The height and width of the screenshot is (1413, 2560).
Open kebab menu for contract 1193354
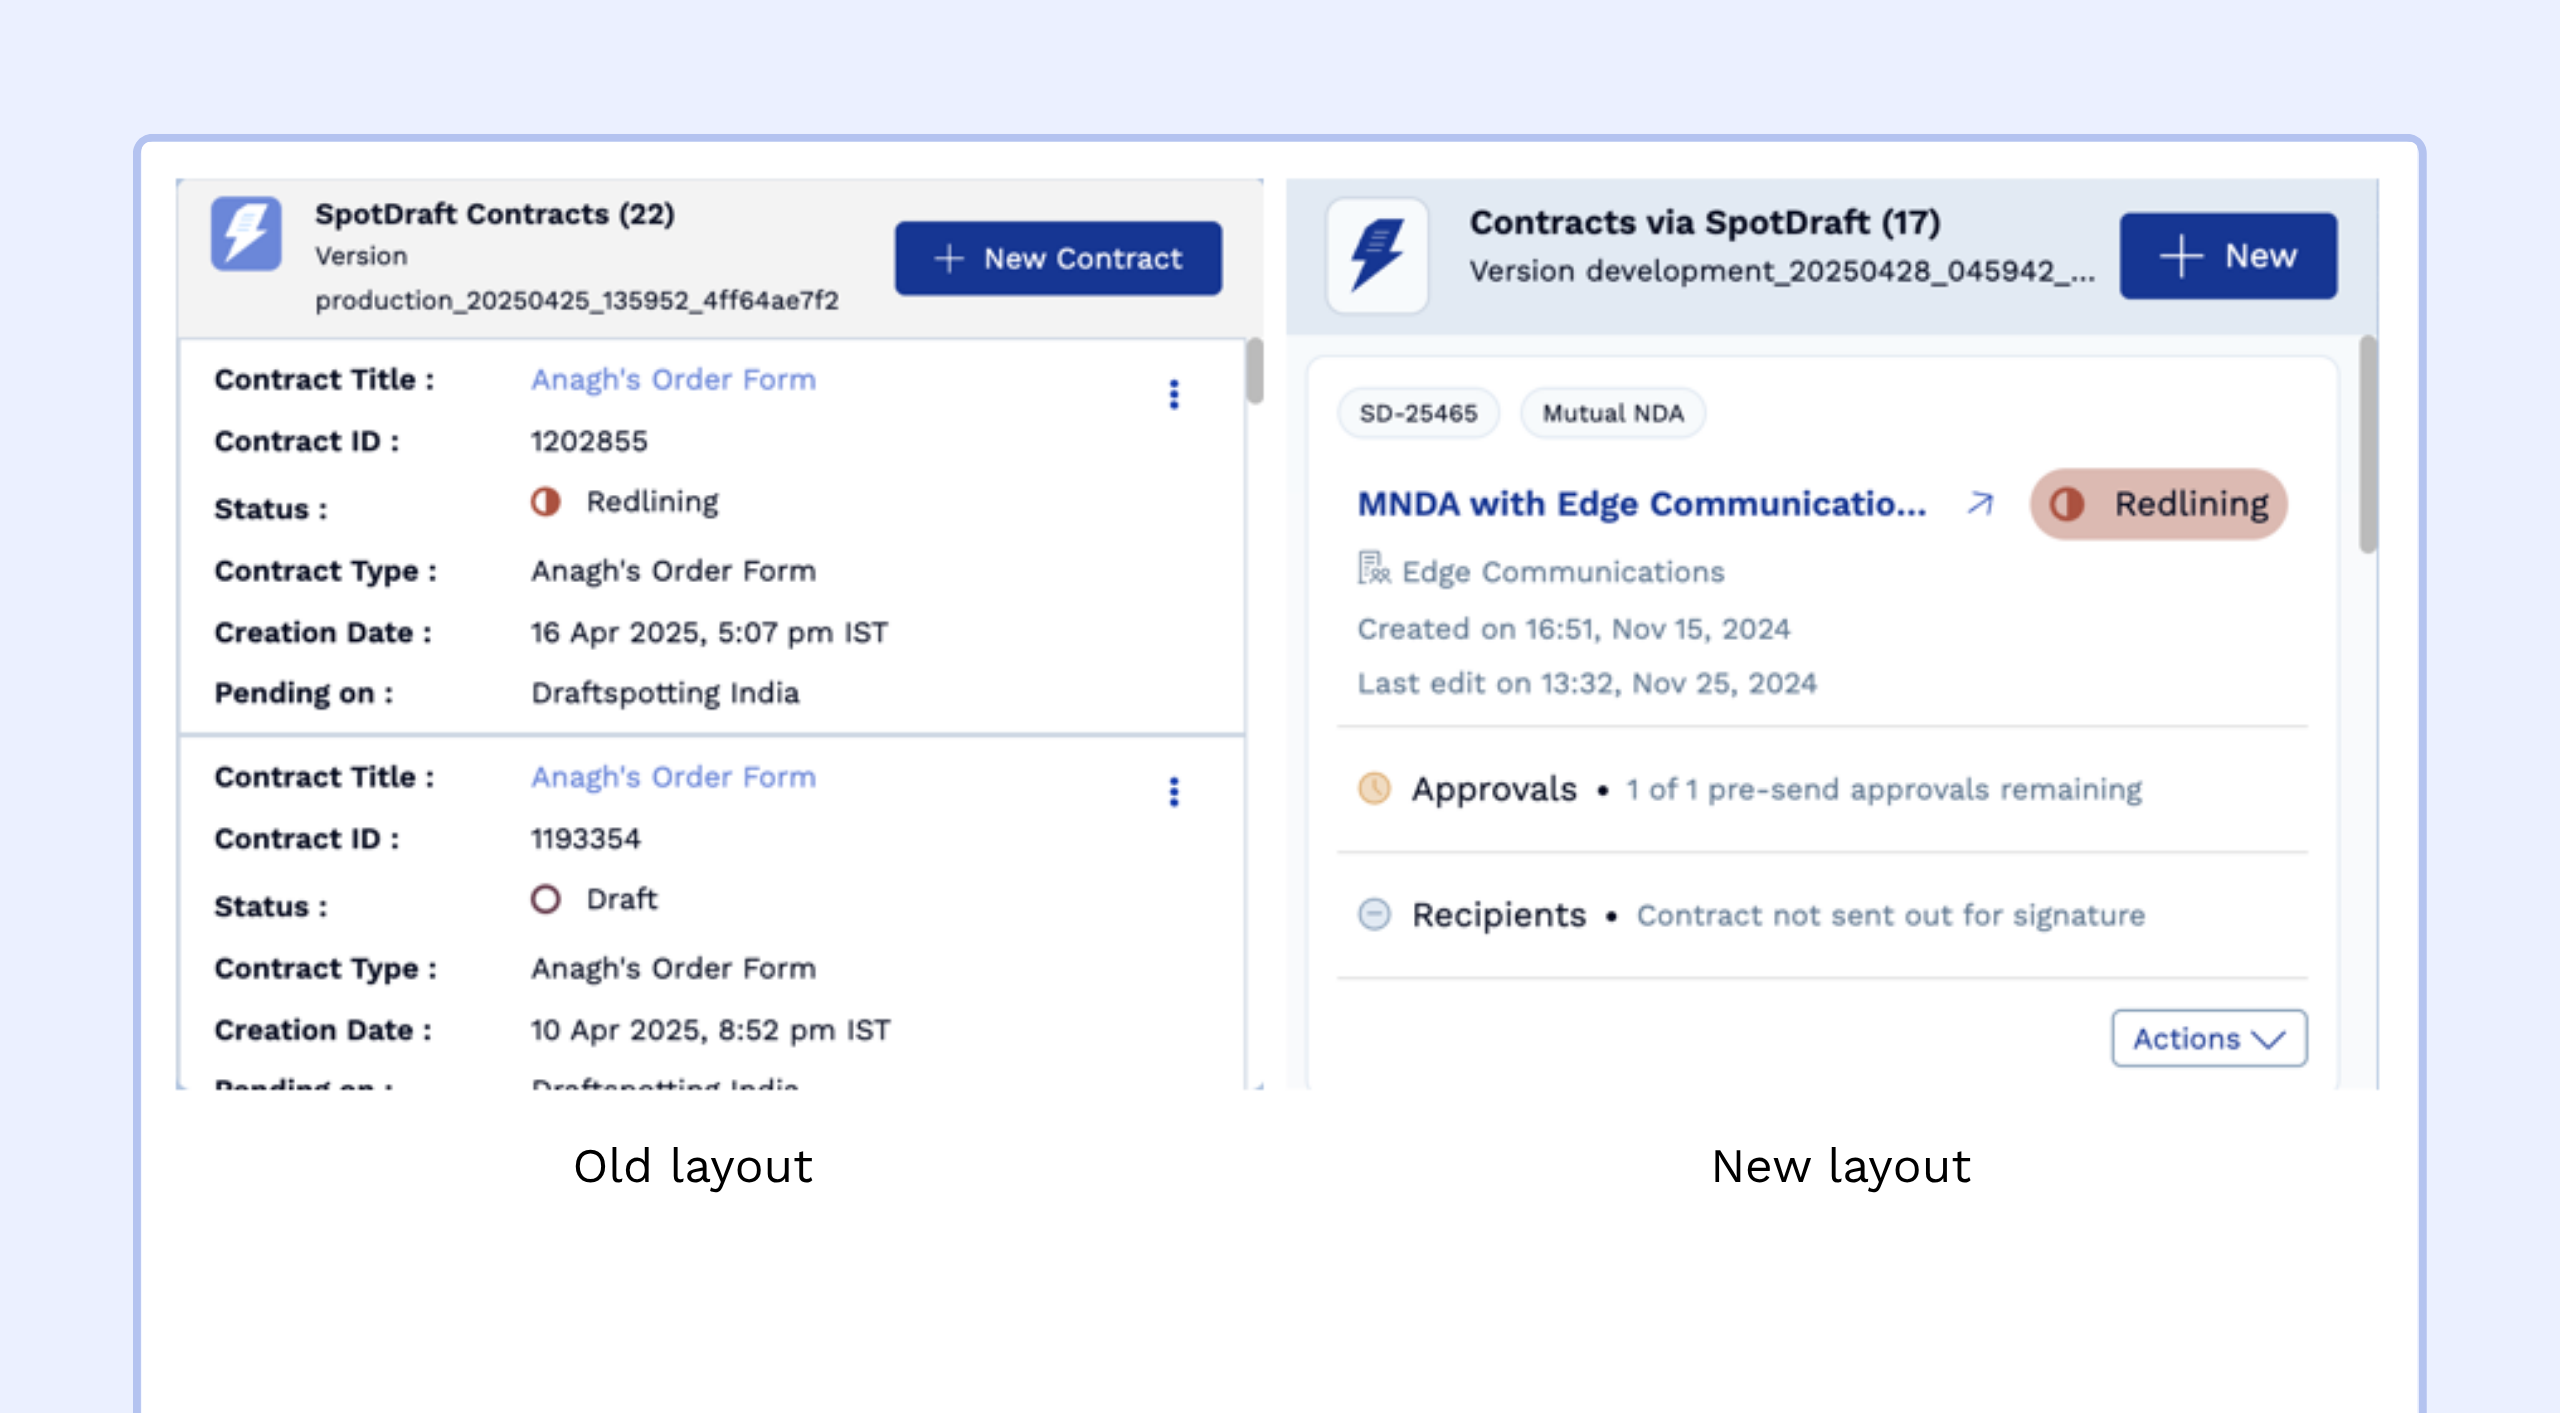(x=1174, y=792)
